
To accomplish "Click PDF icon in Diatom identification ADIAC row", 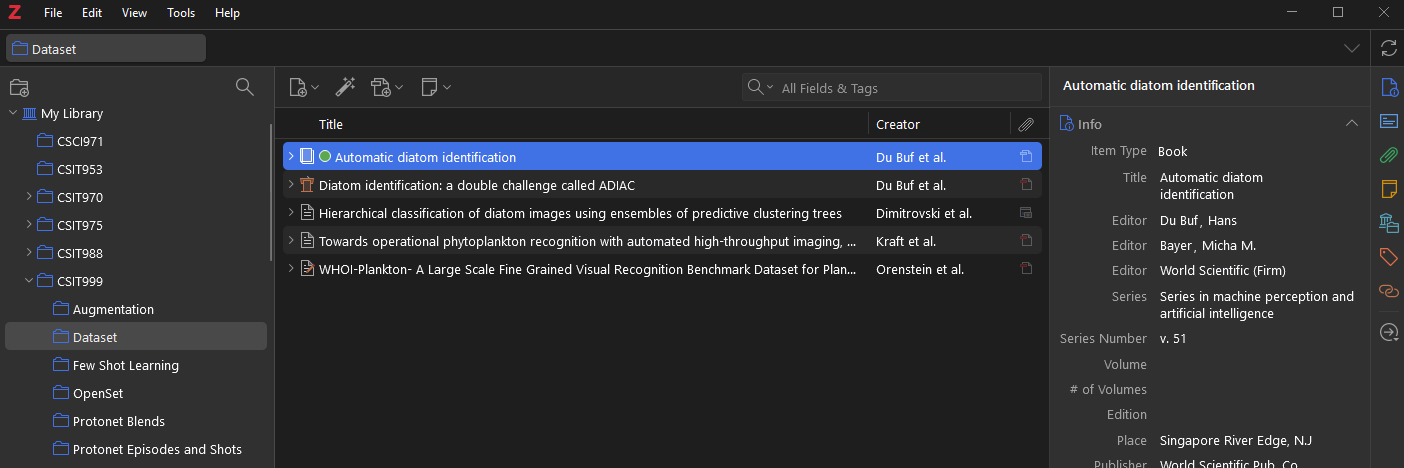I will coord(1026,185).
